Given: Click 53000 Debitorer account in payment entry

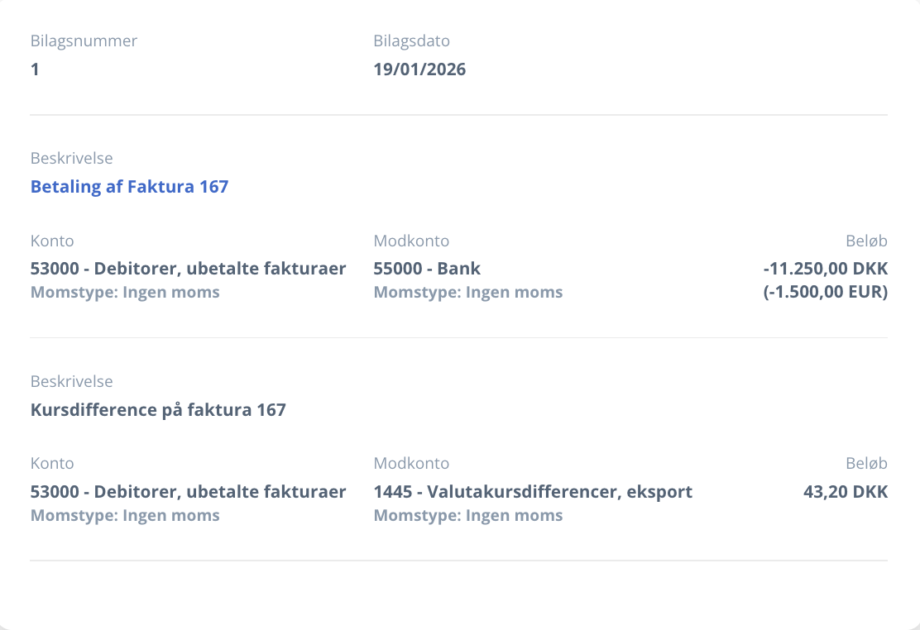Looking at the screenshot, I should tap(188, 269).
